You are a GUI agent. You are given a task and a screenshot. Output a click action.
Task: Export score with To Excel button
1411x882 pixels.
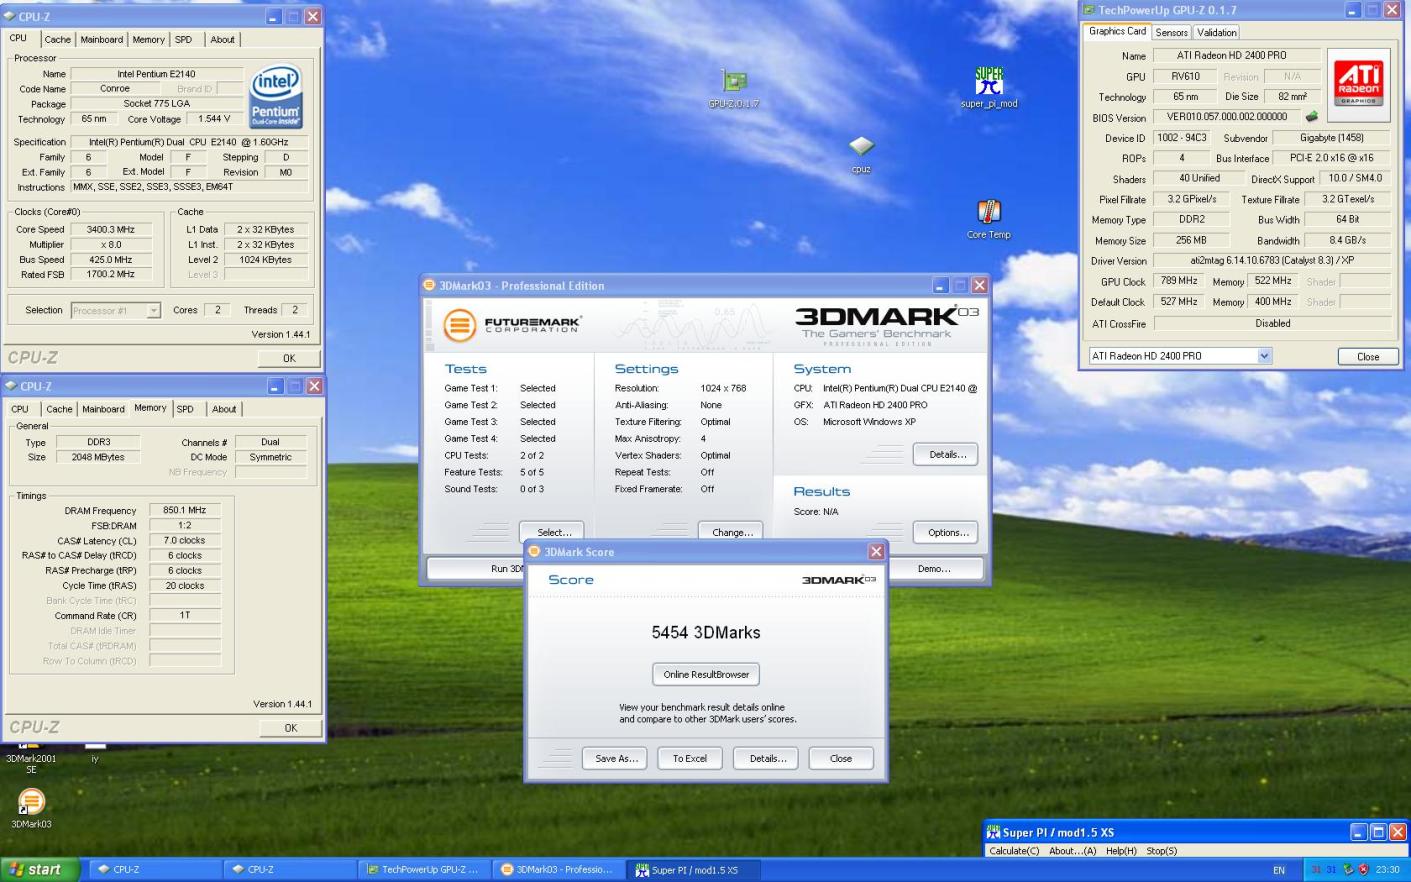pyautogui.click(x=689, y=758)
